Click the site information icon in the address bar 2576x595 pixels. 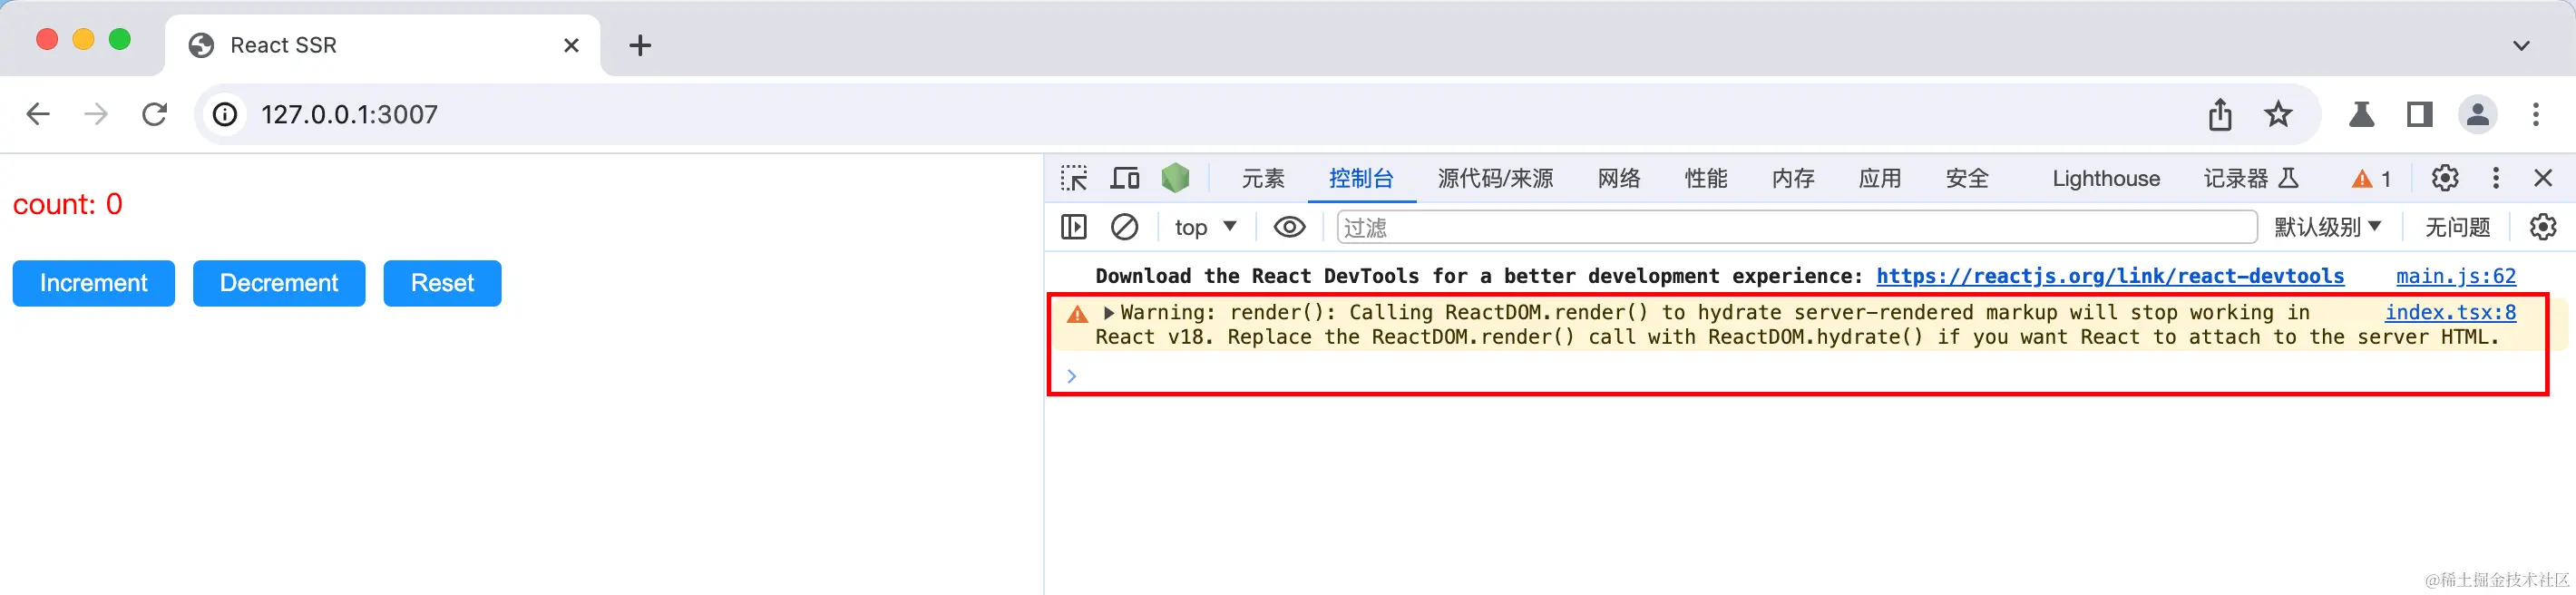coord(226,114)
